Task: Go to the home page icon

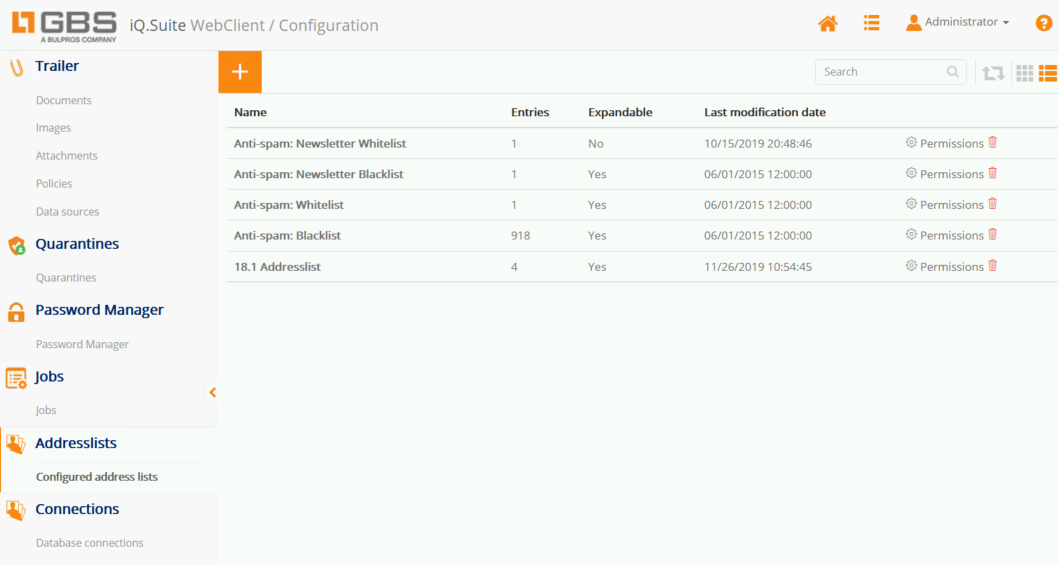Action: pyautogui.click(x=828, y=23)
